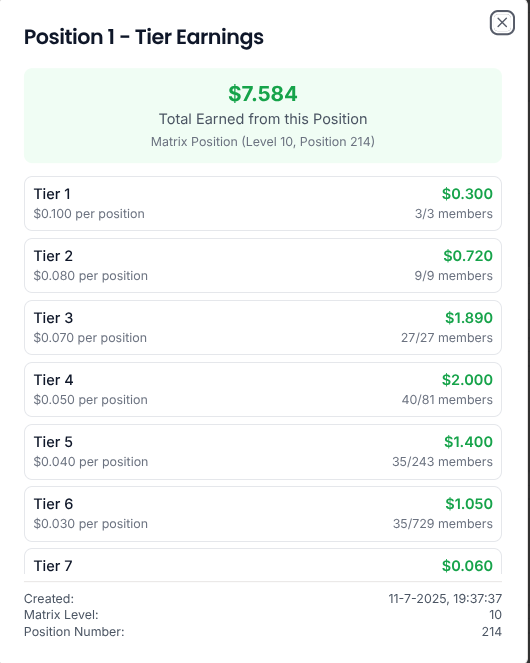Click the $1.050 amount in Tier 6
Screen dimensions: 530x663
pos(469,504)
